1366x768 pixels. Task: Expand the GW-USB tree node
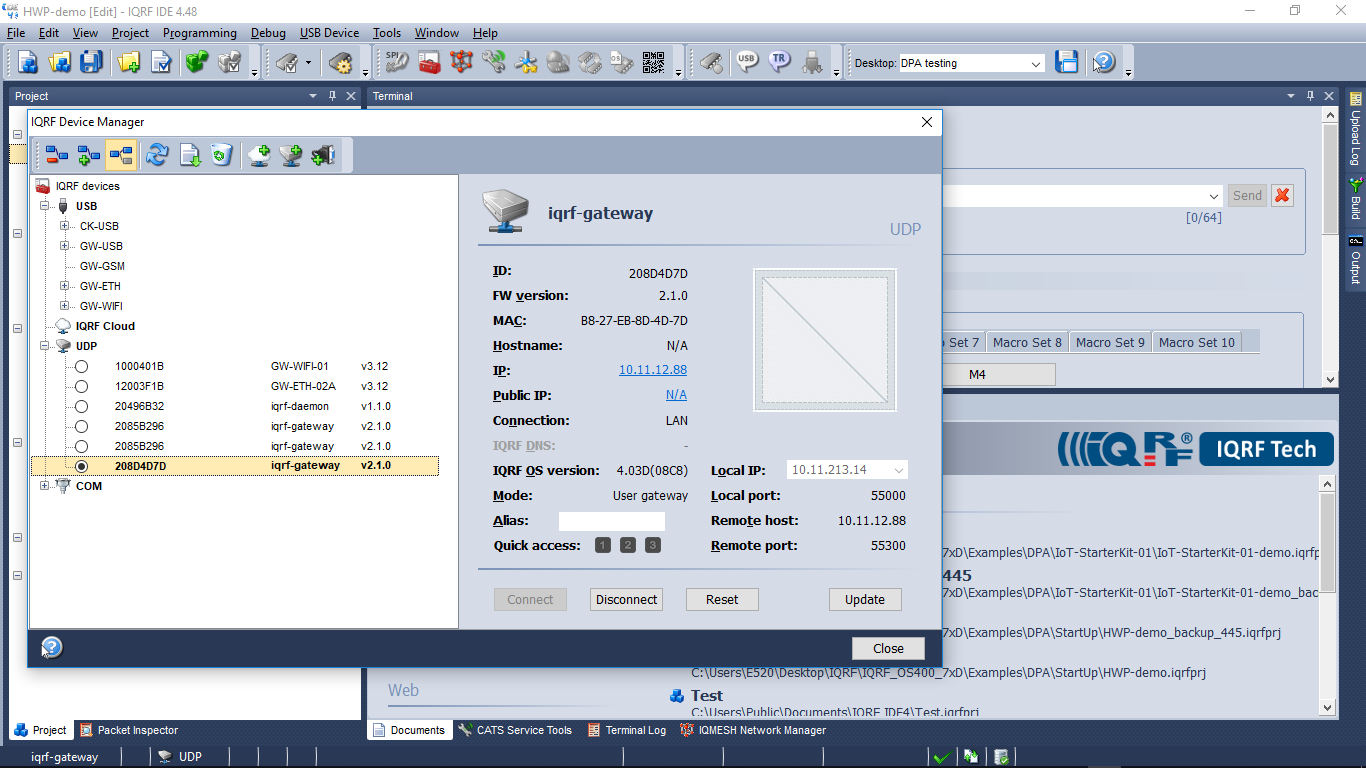[x=64, y=246]
